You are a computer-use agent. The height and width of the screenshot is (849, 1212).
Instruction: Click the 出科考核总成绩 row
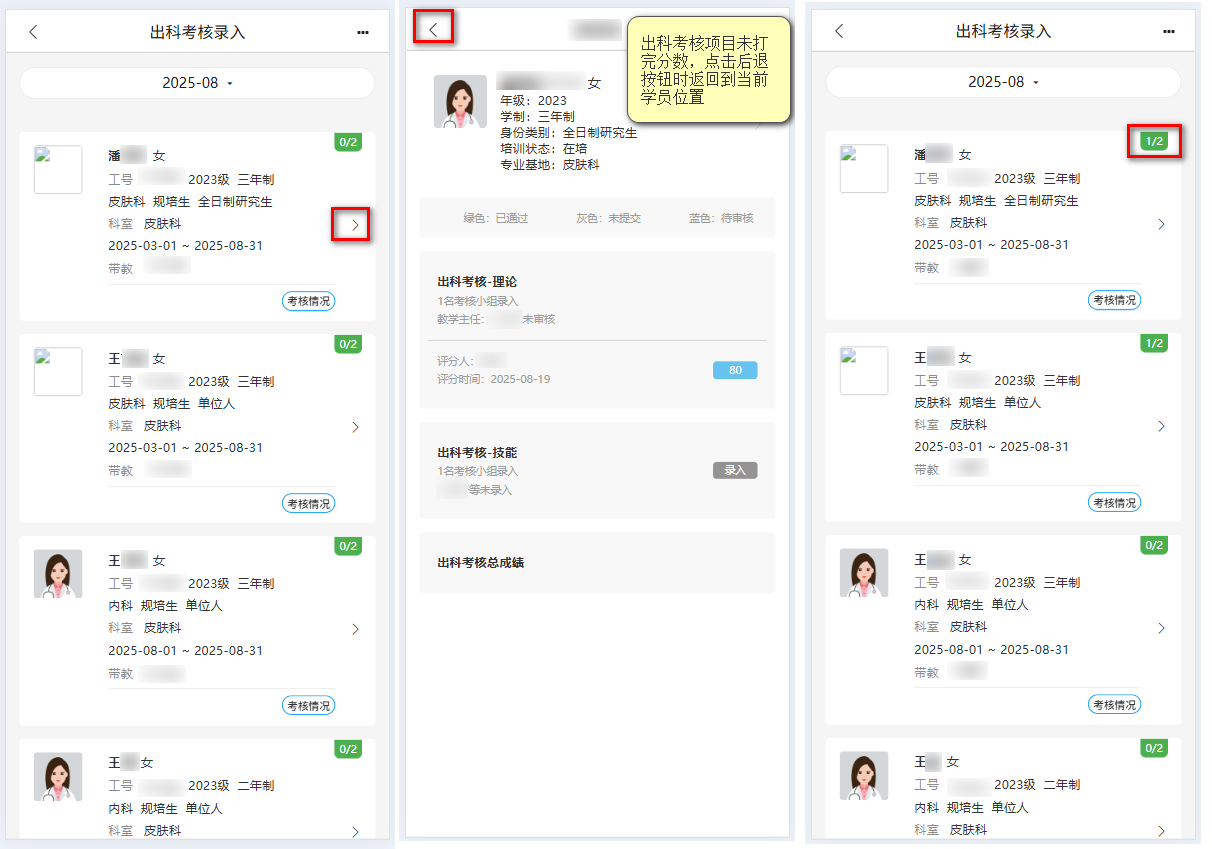pos(597,563)
